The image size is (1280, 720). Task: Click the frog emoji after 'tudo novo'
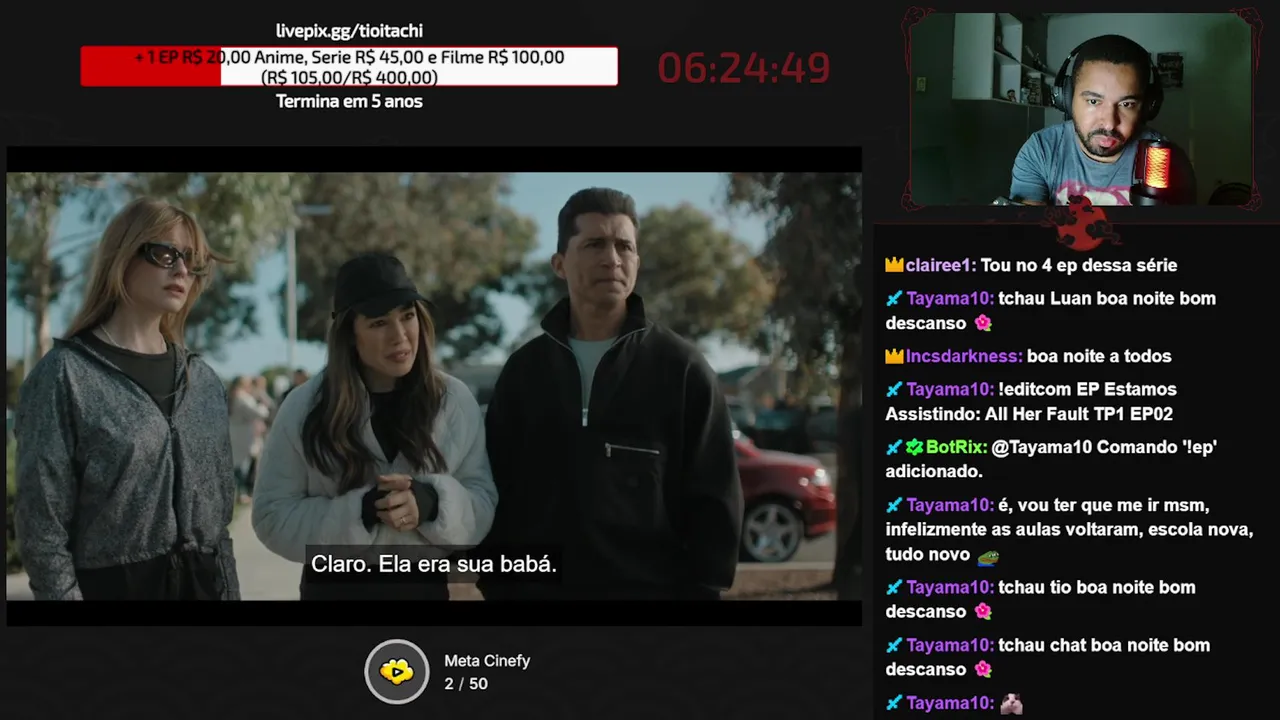coord(988,555)
